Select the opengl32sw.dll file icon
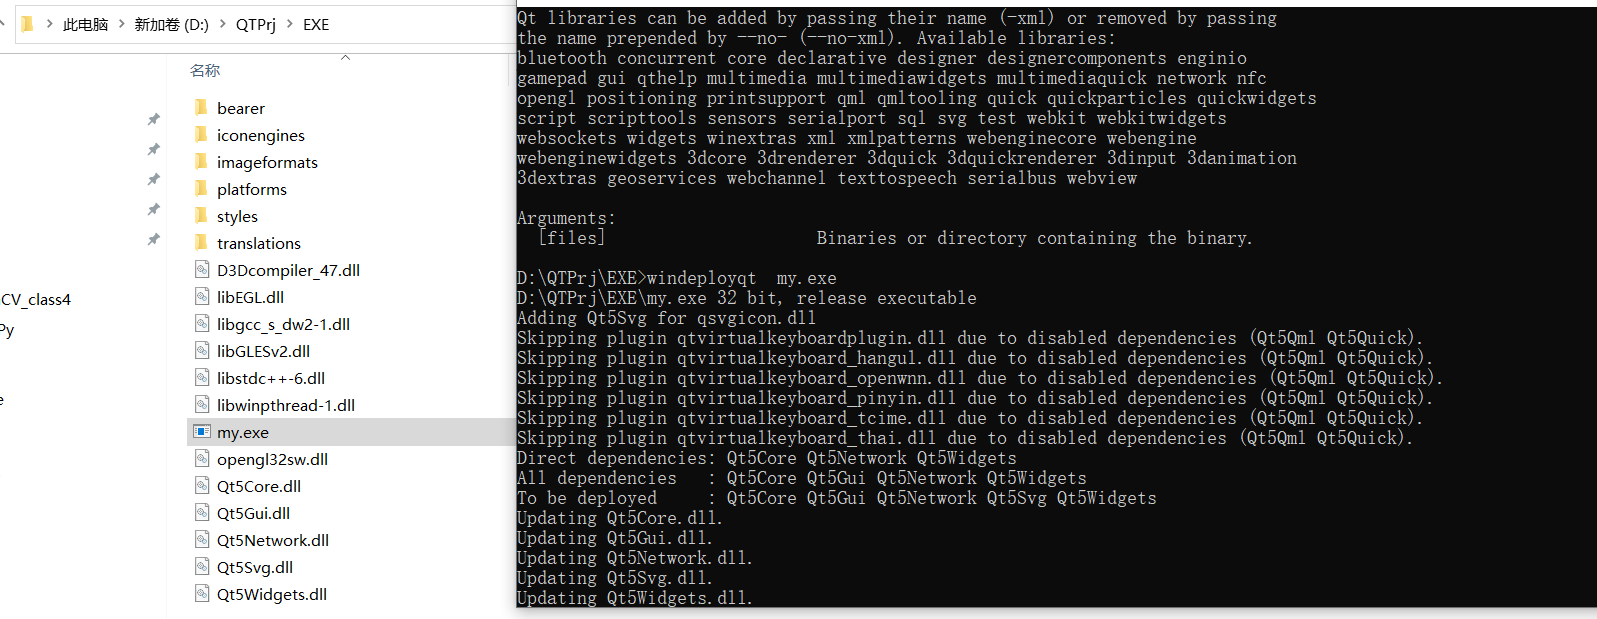The image size is (1597, 619). (202, 459)
